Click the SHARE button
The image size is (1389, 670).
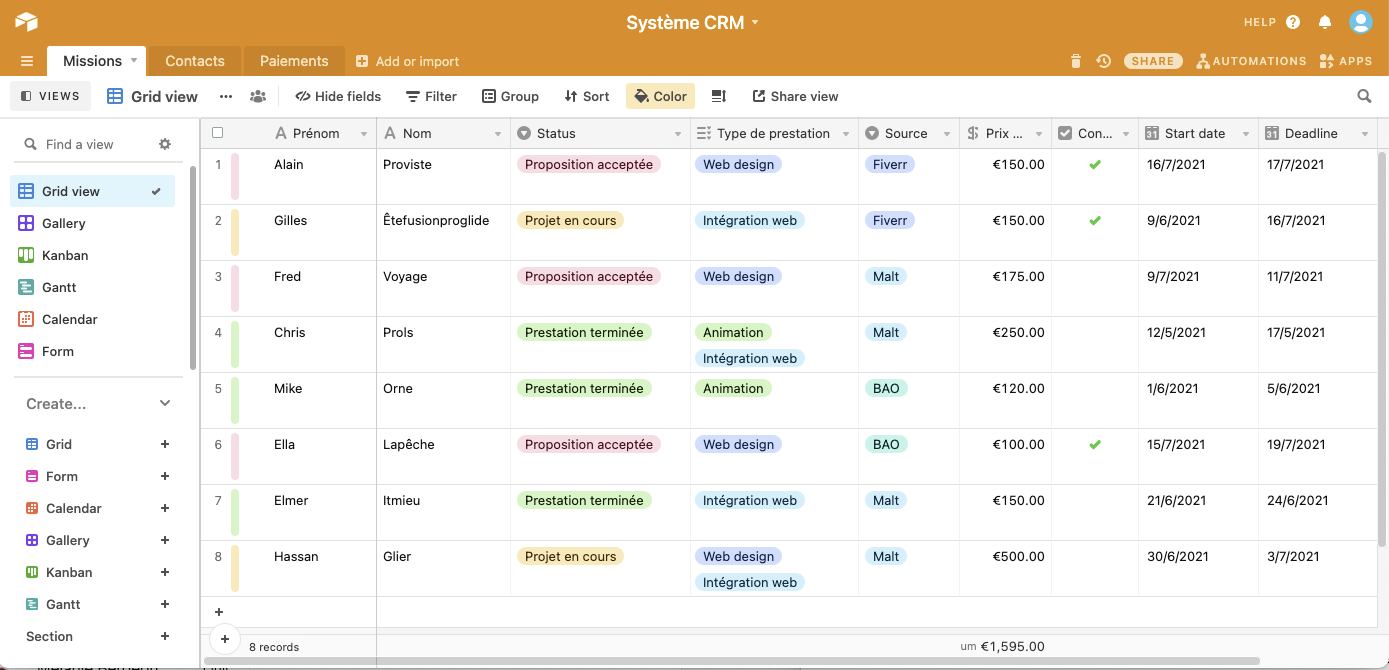(x=1153, y=61)
